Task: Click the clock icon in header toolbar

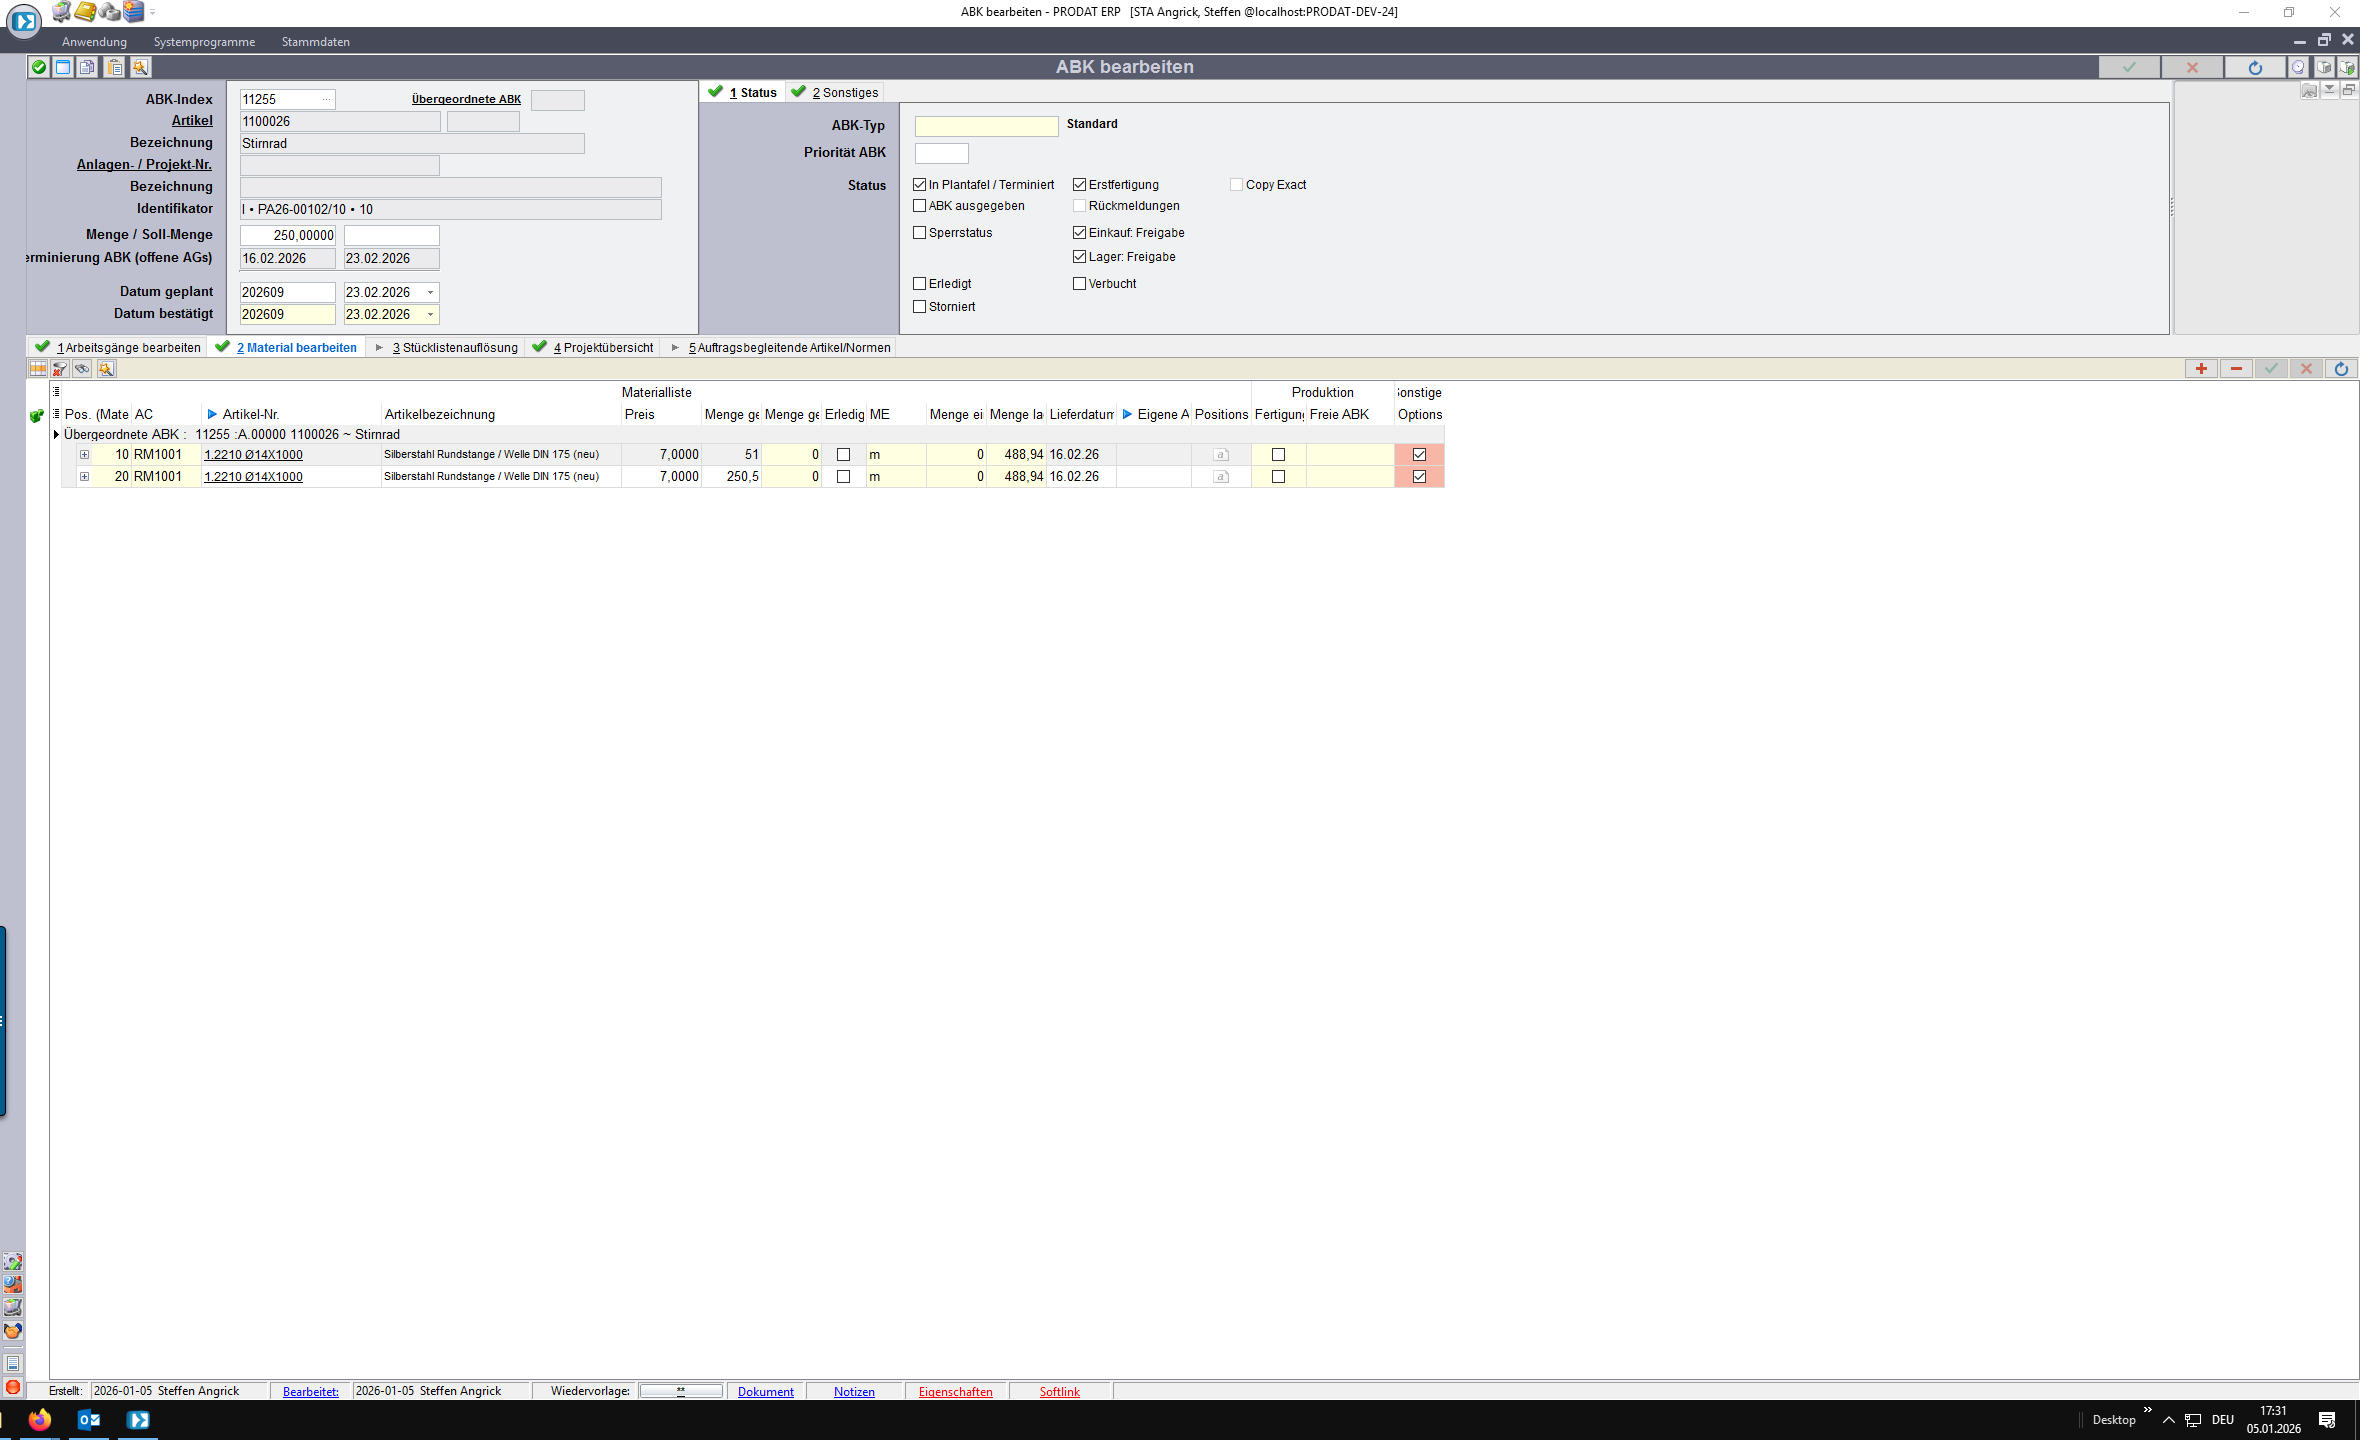Action: 2298,67
